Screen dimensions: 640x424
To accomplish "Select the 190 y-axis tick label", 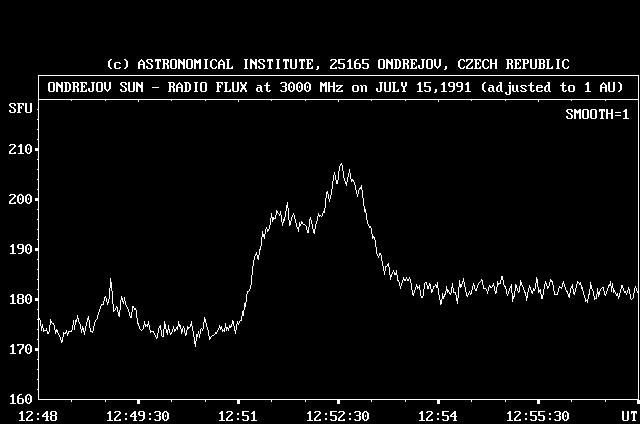I will pyautogui.click(x=19, y=250).
